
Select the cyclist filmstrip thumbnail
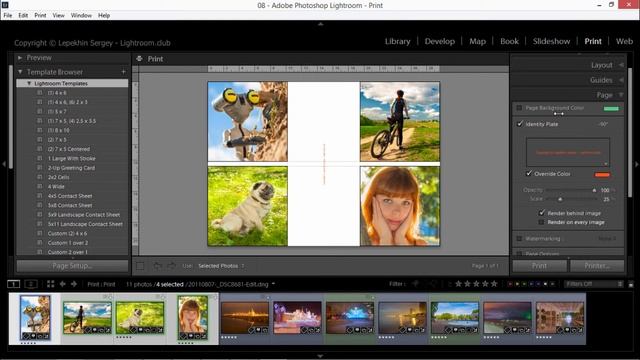pyautogui.click(x=87, y=318)
